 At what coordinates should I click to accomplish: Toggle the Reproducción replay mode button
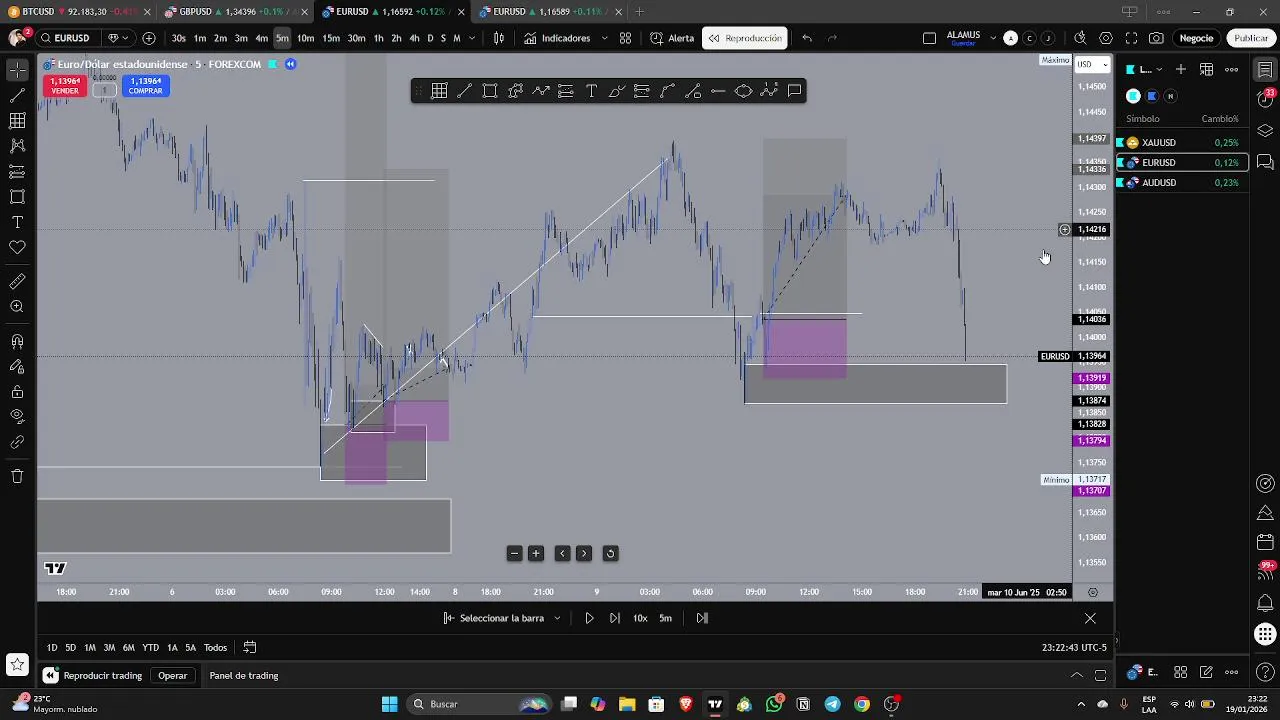tap(745, 38)
